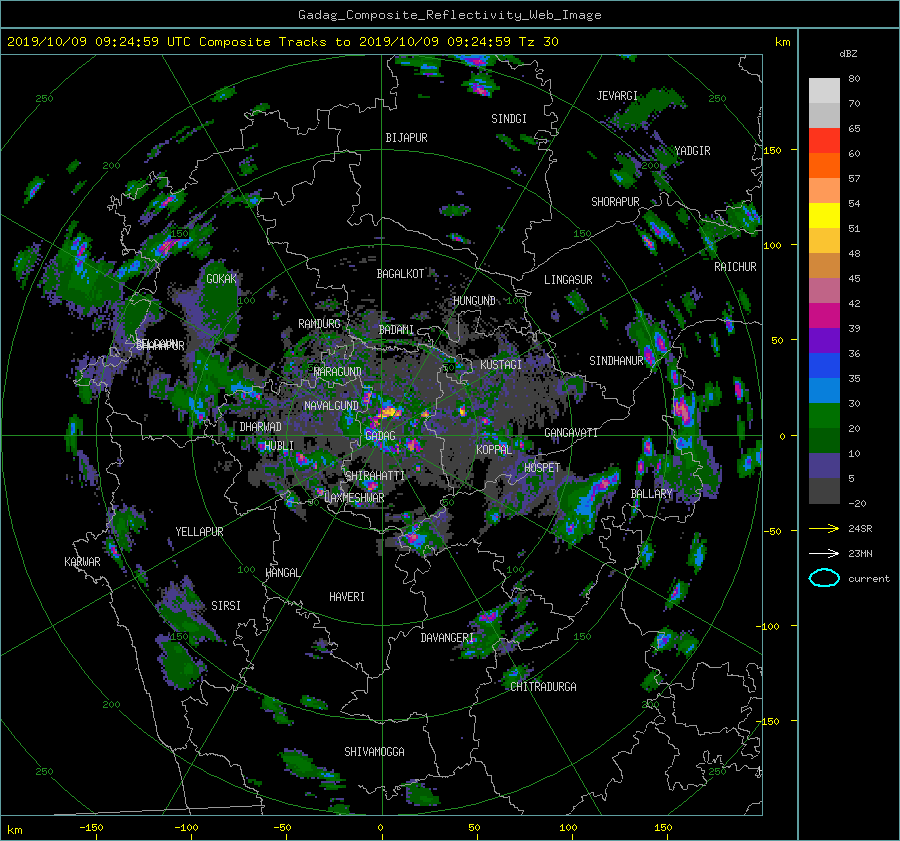Image resolution: width=900 pixels, height=841 pixels.
Task: Pick the dark gray -20 to 5 dBZ swatch
Action: pyautogui.click(x=824, y=491)
